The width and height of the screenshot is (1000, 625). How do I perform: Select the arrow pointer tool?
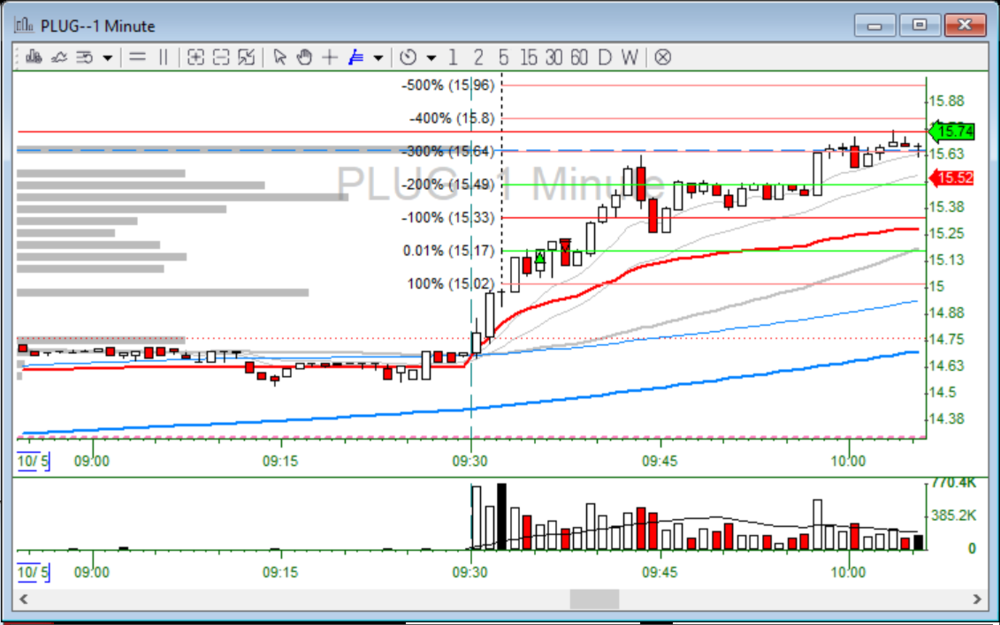pyautogui.click(x=279, y=57)
